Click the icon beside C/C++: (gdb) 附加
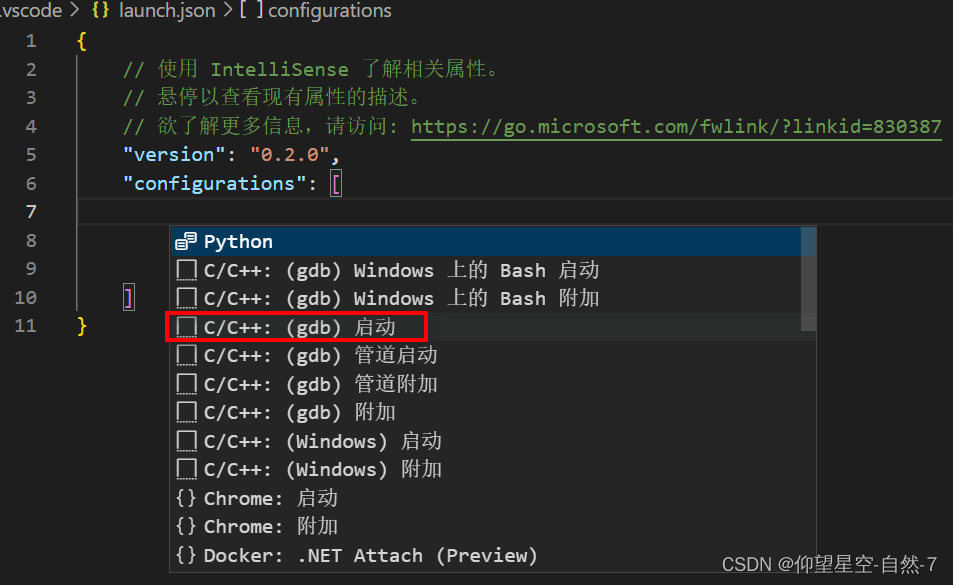Image resolution: width=953 pixels, height=585 pixels. (x=186, y=411)
